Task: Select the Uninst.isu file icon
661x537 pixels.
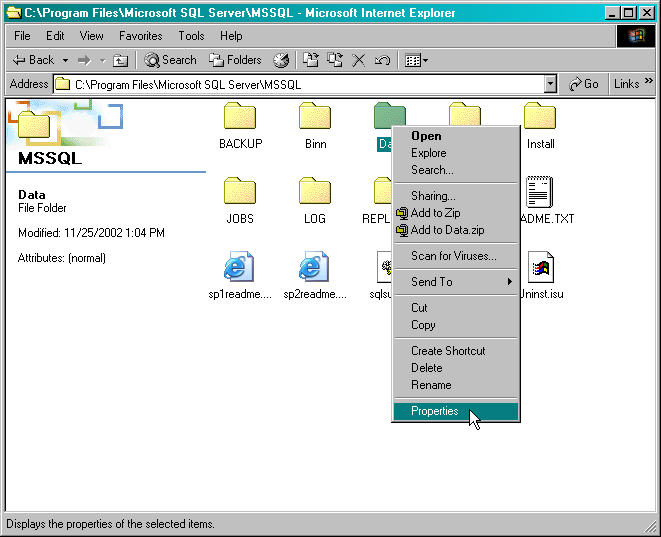Action: [541, 267]
